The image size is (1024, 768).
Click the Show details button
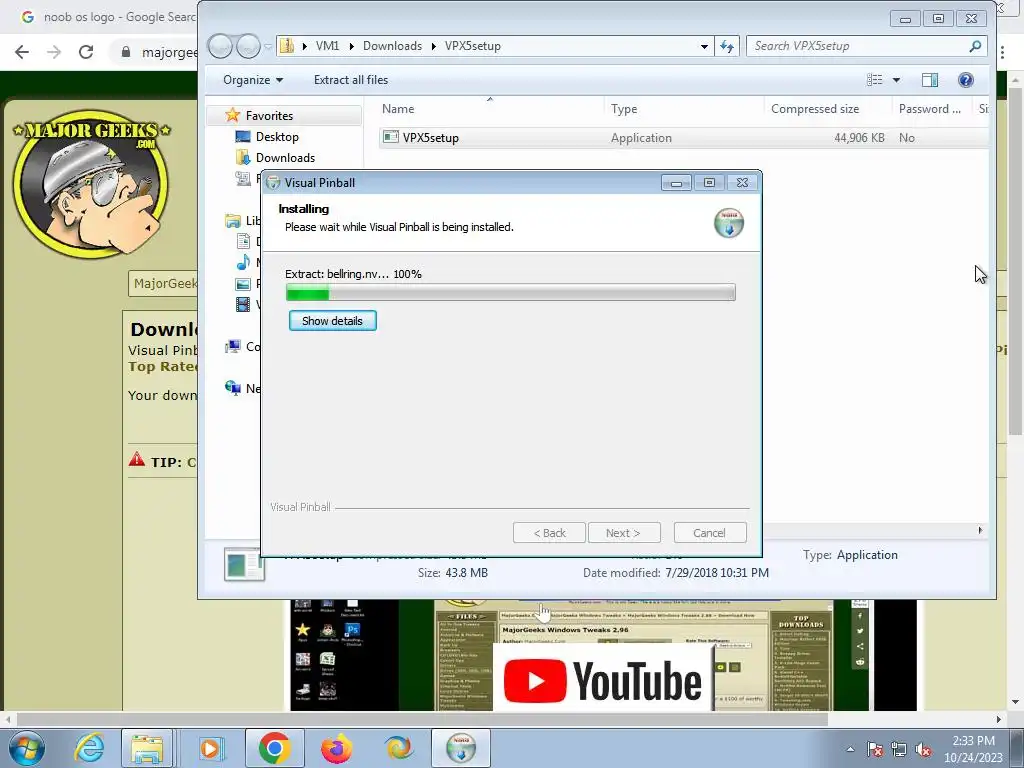332,321
